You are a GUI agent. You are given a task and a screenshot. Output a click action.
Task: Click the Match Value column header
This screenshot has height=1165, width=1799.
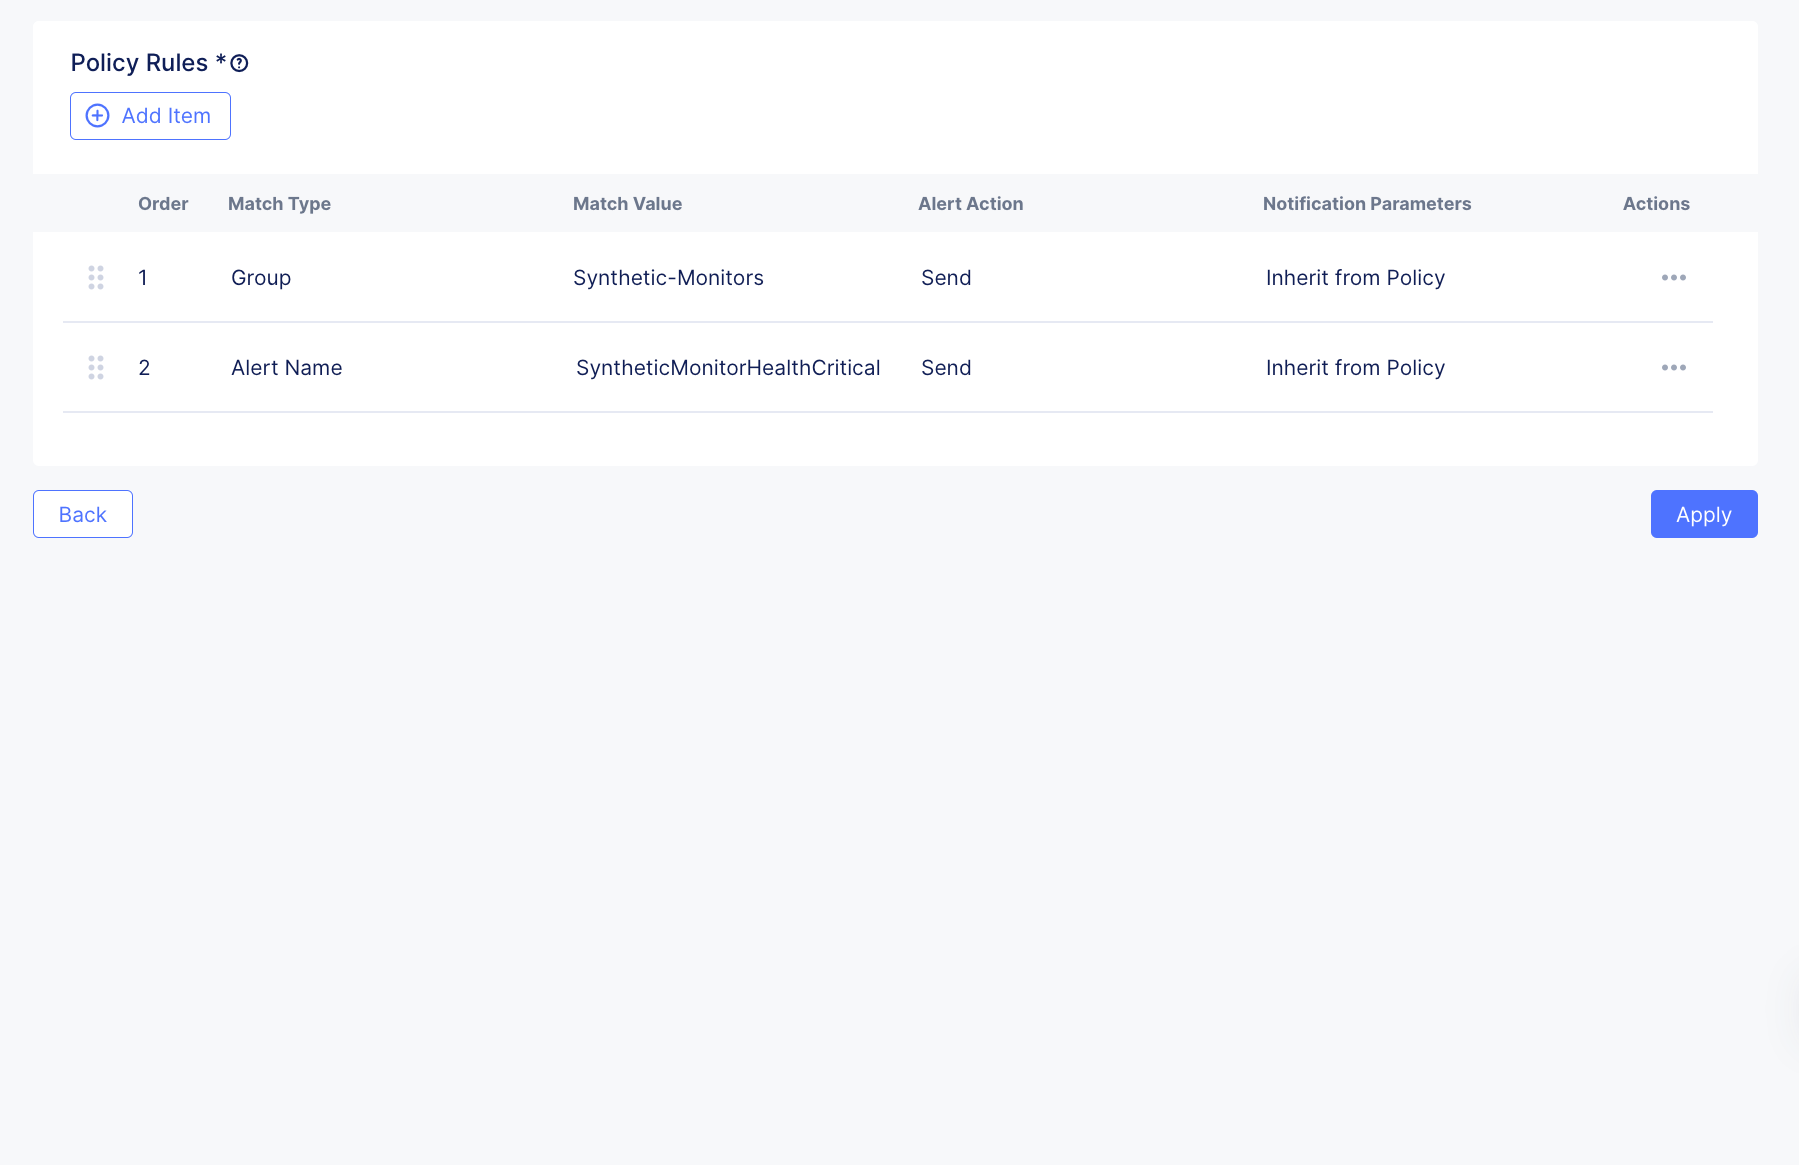point(627,204)
